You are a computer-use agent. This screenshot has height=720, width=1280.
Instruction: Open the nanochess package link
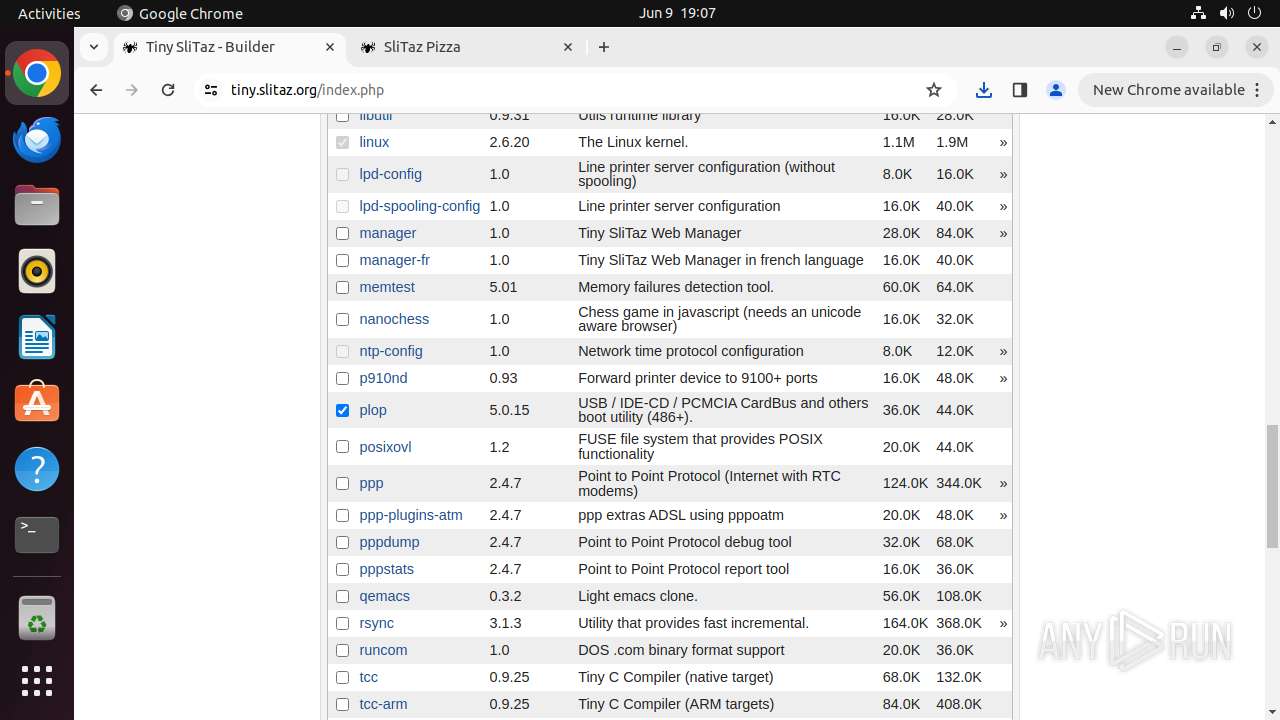coord(394,319)
